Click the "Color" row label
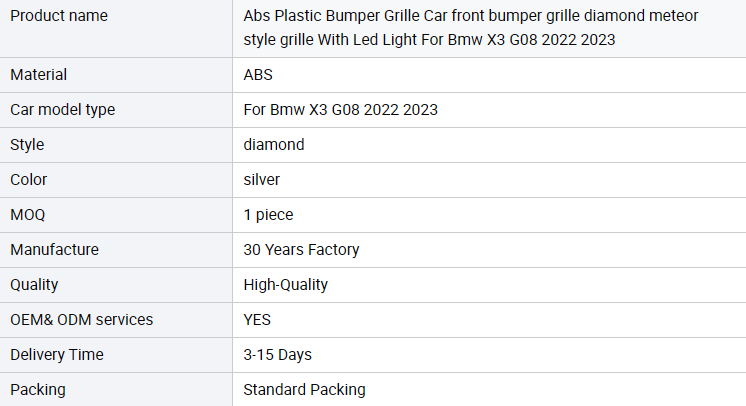Image resolution: width=746 pixels, height=406 pixels. [29, 180]
